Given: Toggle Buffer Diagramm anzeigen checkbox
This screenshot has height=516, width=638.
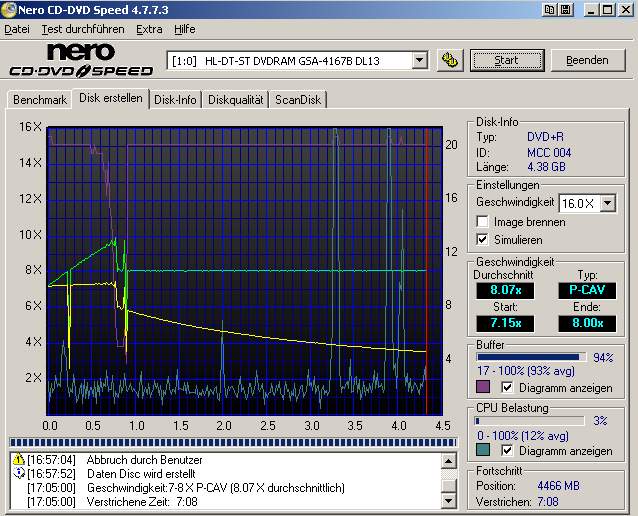Looking at the screenshot, I should pyautogui.click(x=507, y=387).
